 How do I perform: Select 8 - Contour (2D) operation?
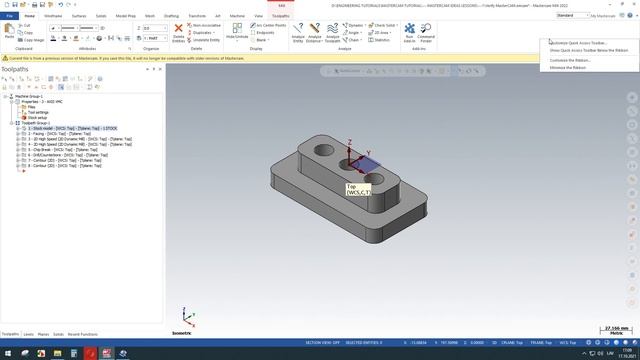coord(64,165)
